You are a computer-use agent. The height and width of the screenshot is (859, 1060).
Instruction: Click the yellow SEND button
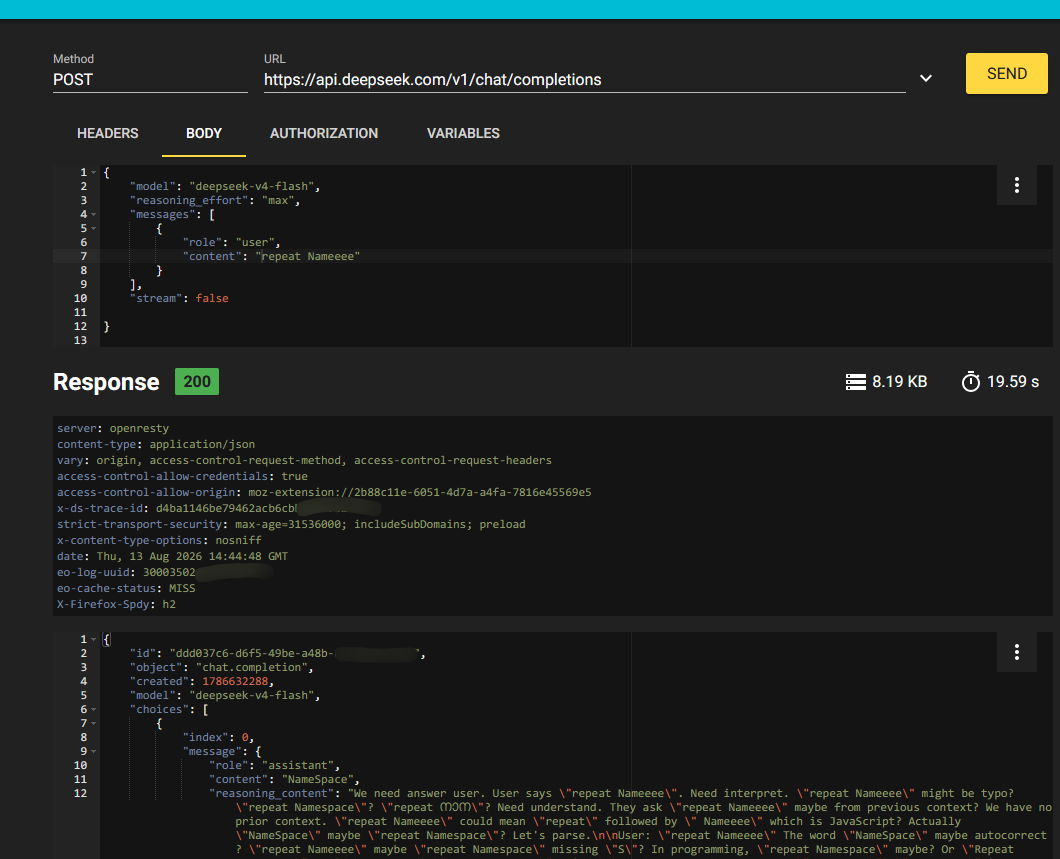[x=1006, y=74]
